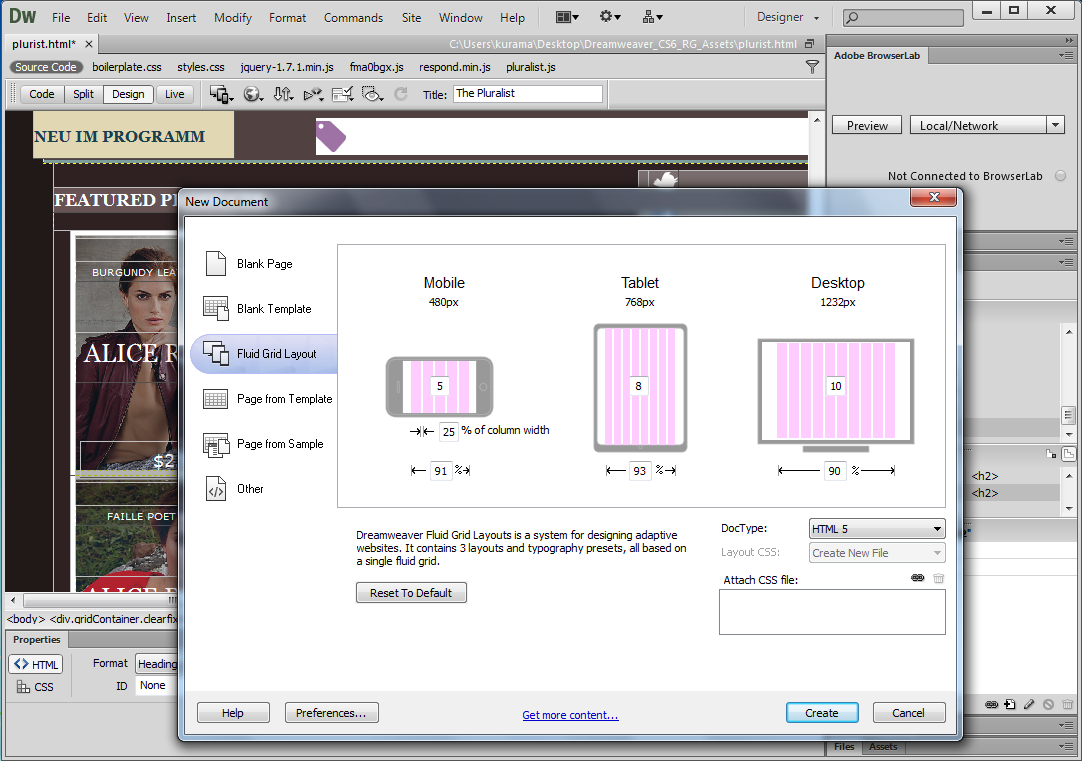Screen dimensions: 1082x761
Task: Activate Design view
Action: [x=128, y=95]
